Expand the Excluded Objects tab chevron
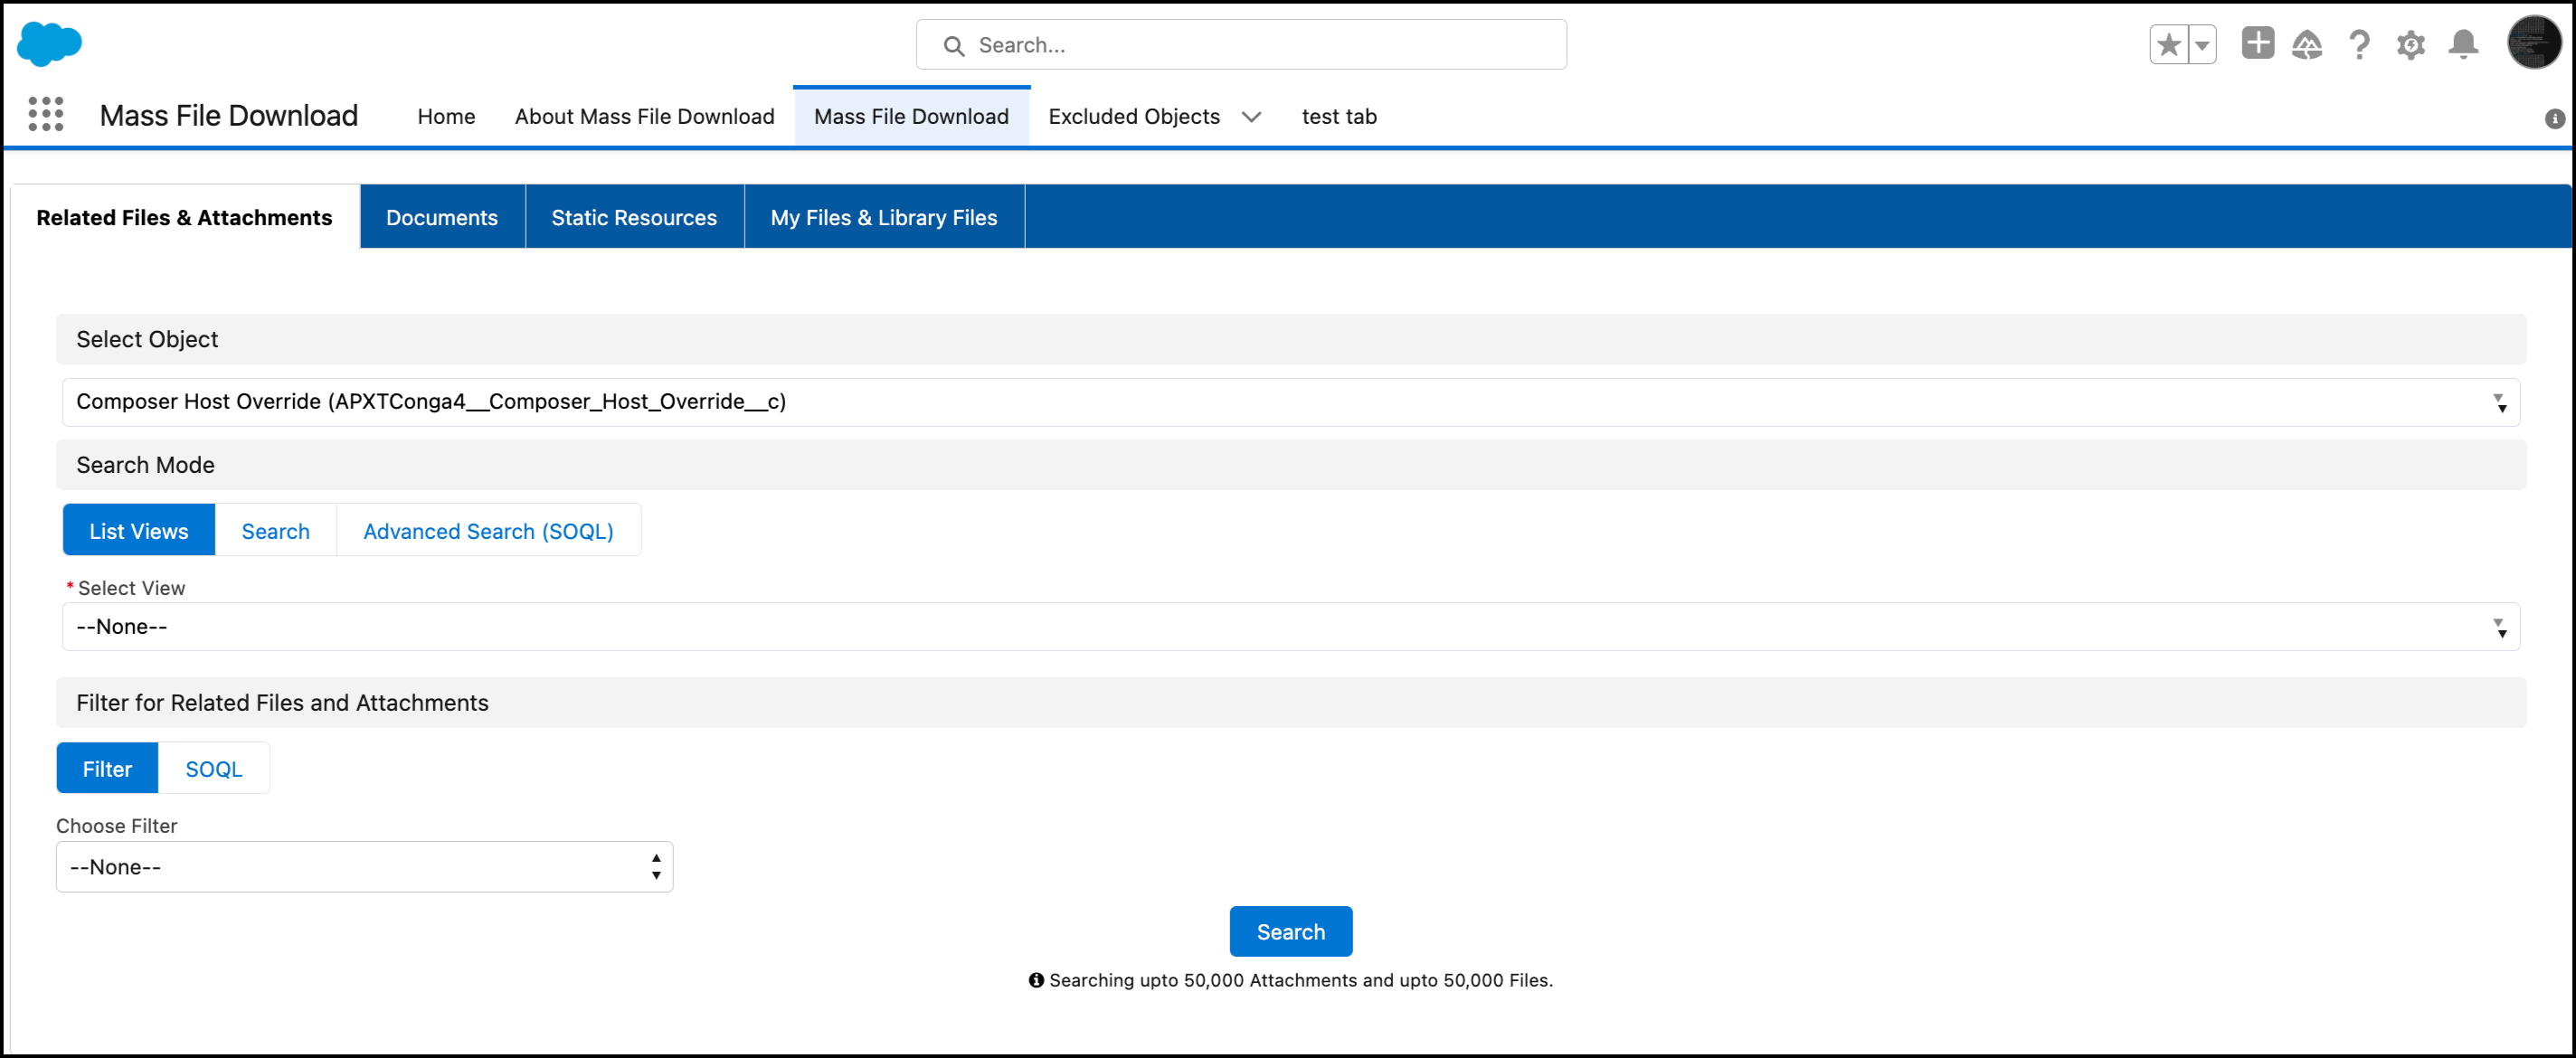2576x1058 pixels. coord(1251,117)
